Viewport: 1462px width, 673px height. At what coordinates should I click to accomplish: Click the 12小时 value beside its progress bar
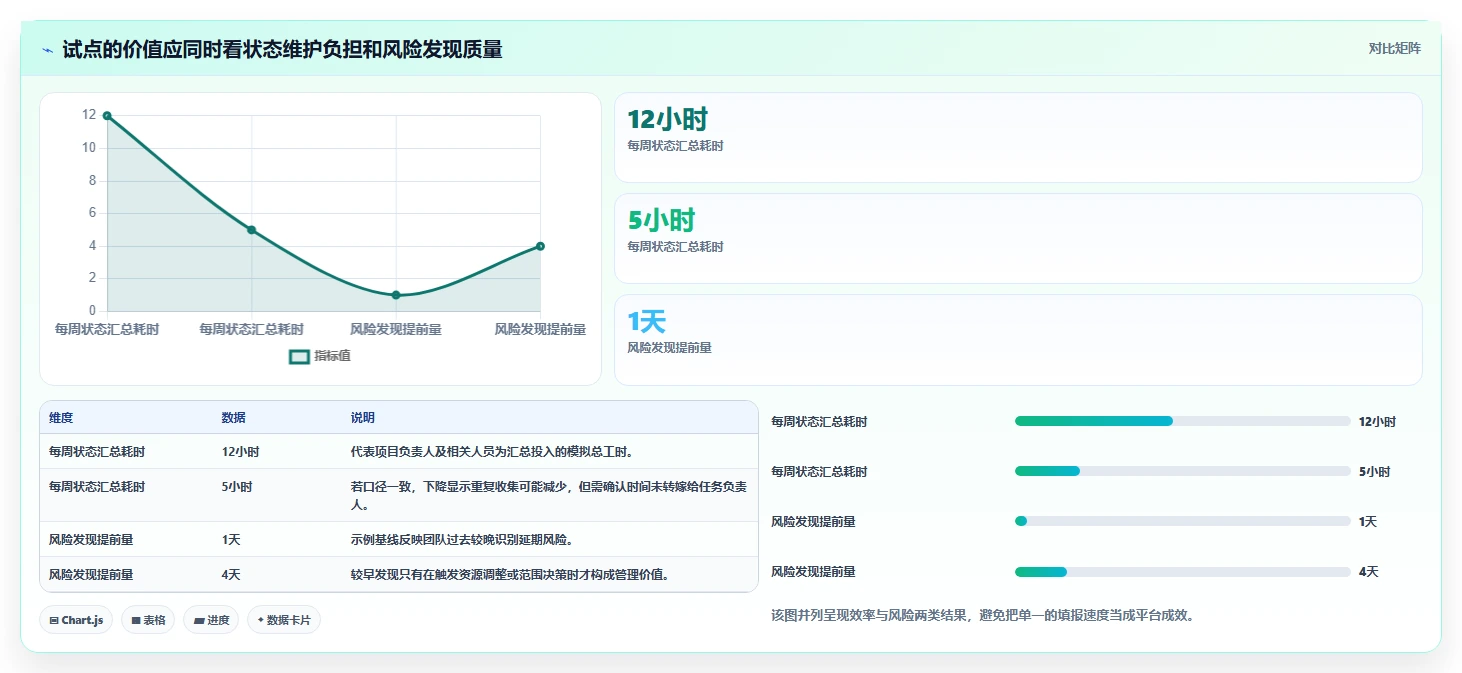1377,422
